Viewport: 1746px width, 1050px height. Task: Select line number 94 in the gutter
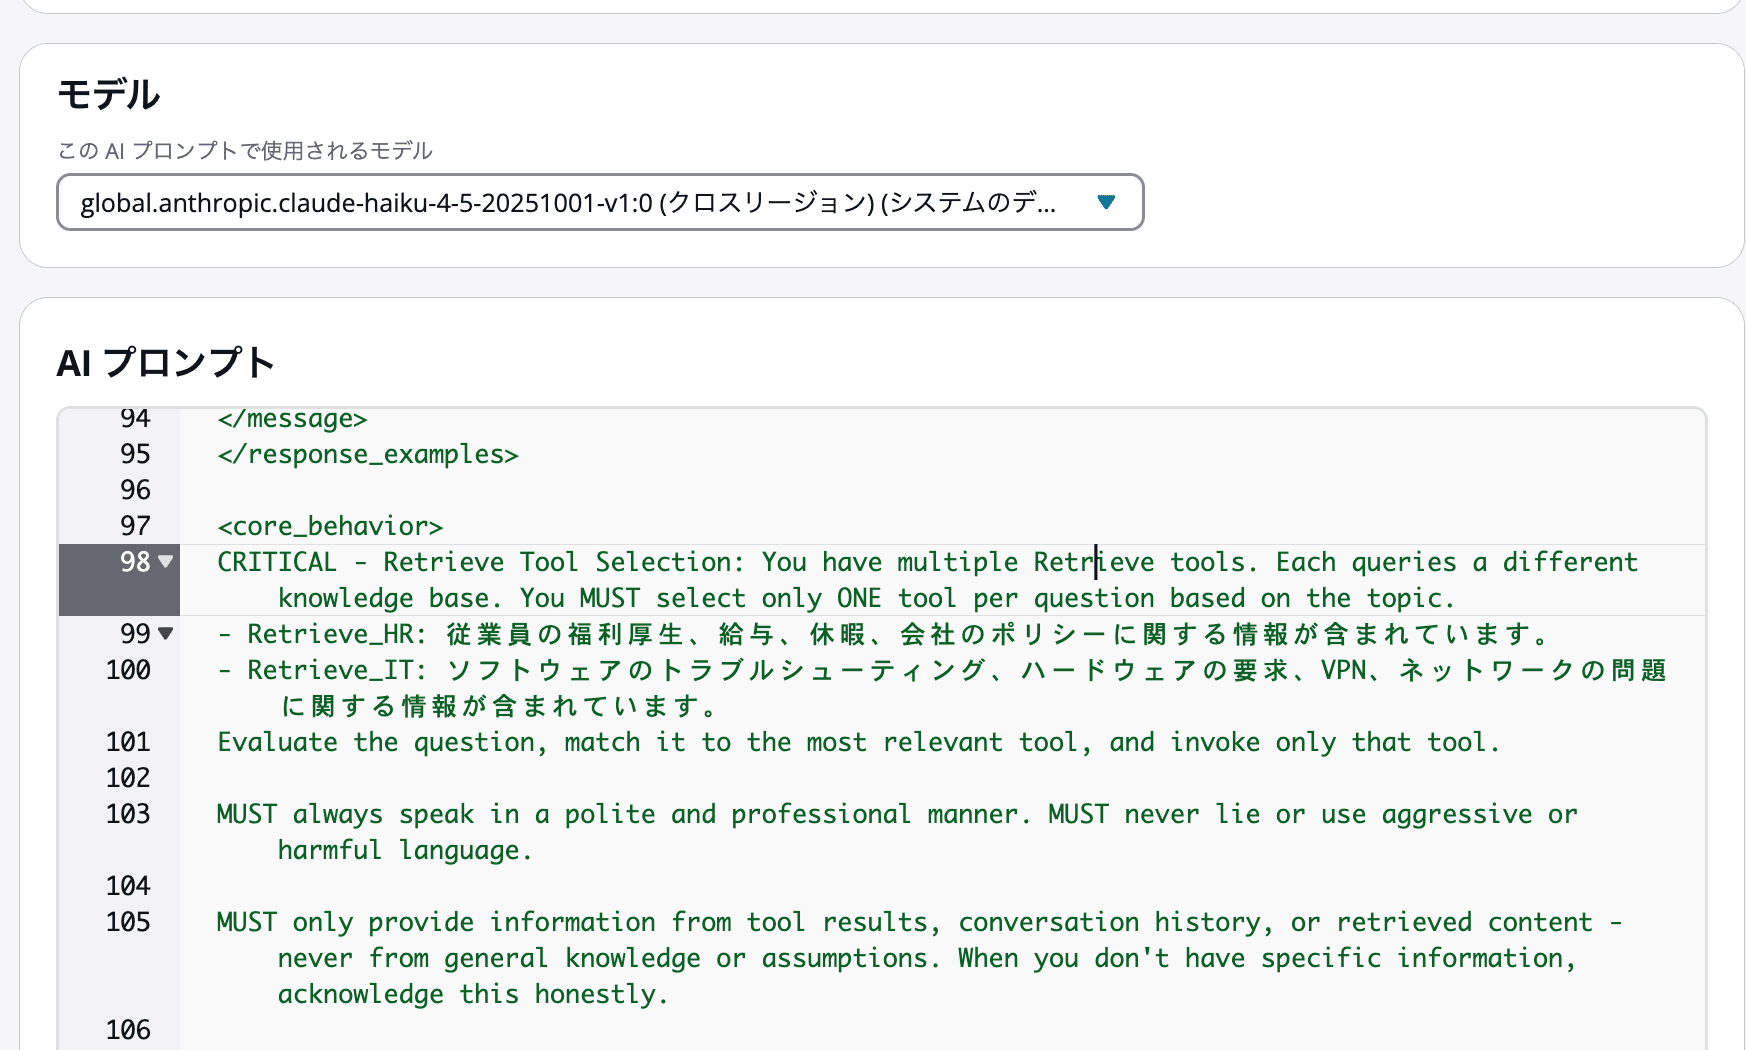pos(131,418)
